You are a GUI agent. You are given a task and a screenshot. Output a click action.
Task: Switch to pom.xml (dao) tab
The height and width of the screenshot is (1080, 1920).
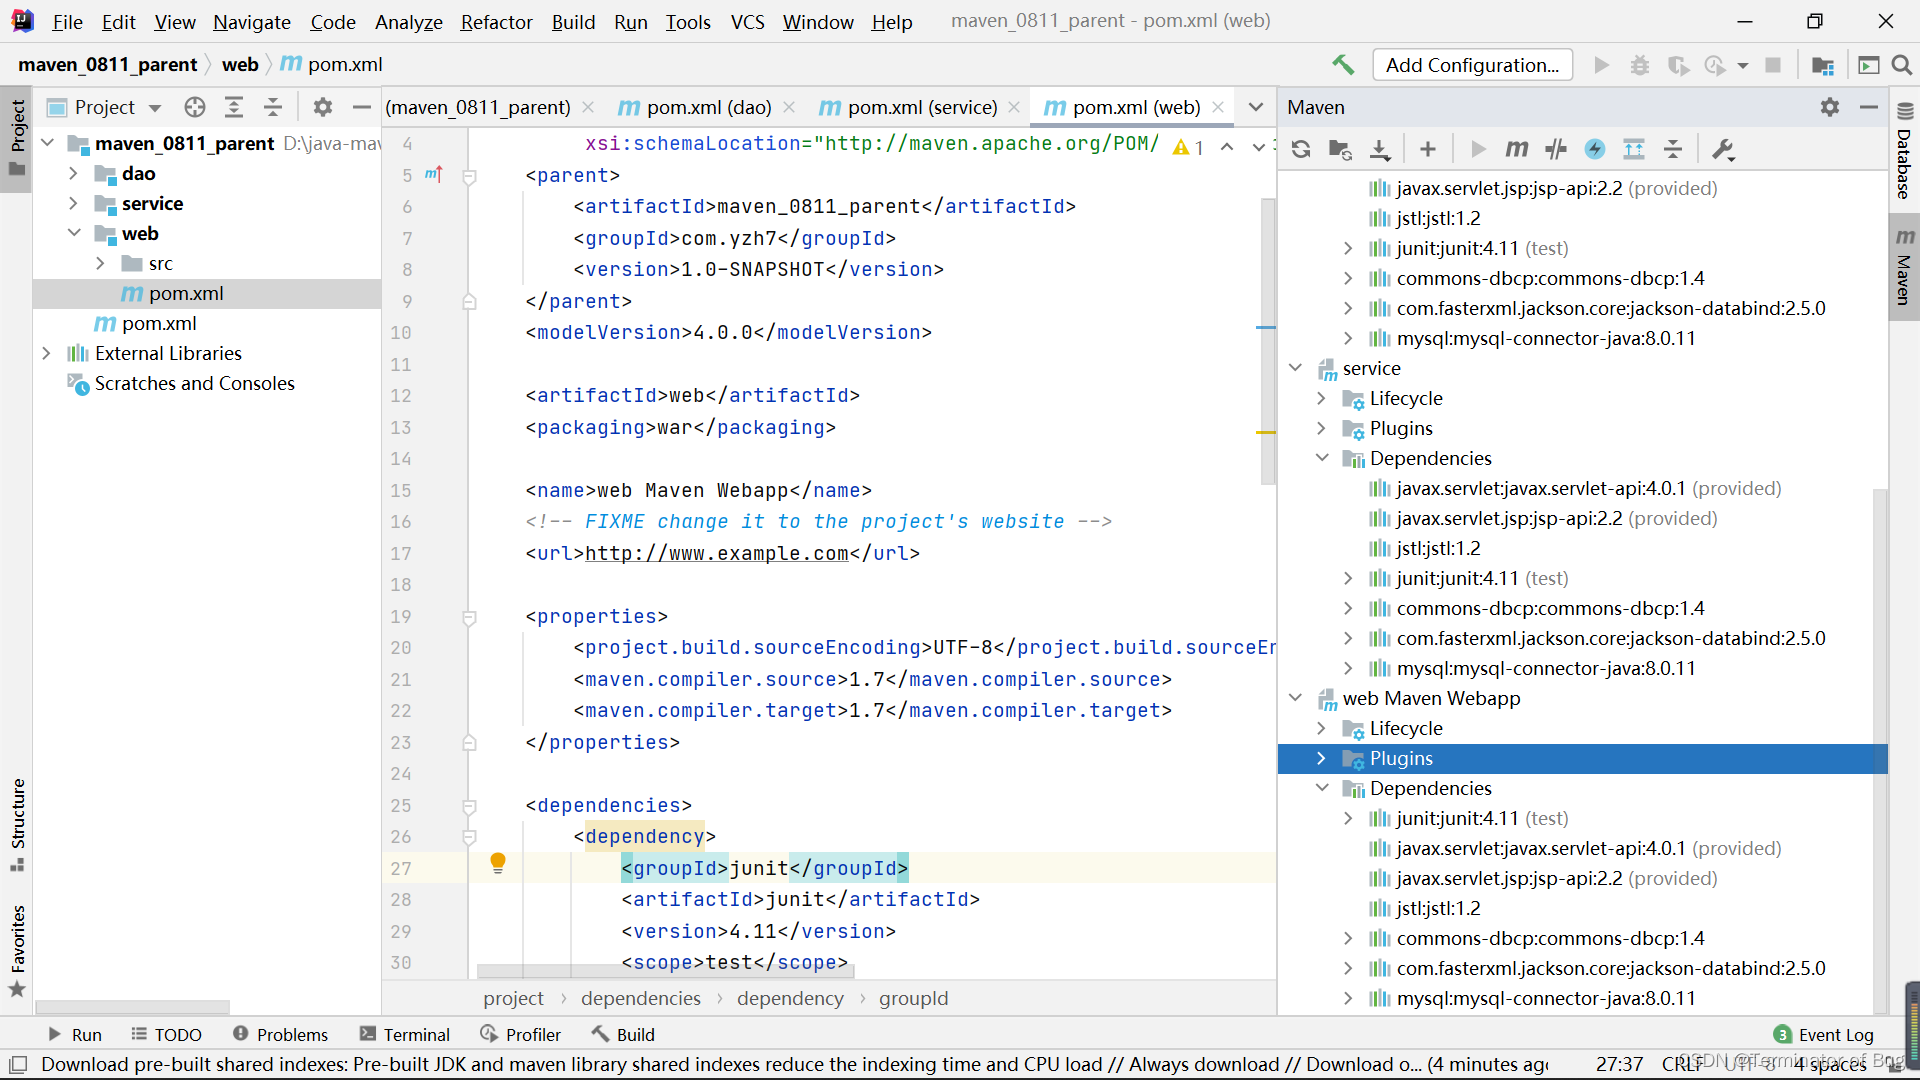click(696, 107)
